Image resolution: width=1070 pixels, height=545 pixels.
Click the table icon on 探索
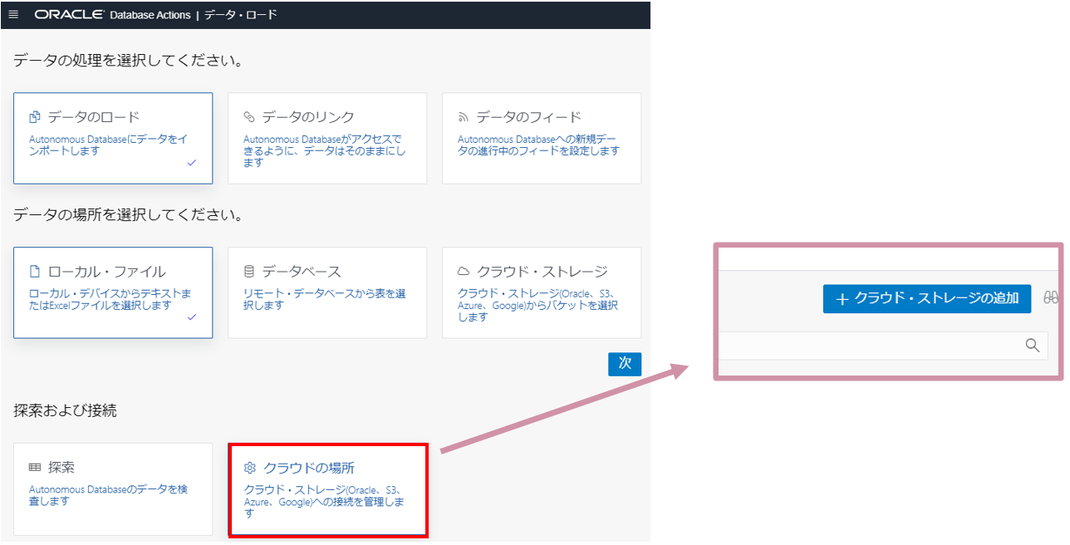tap(35, 467)
